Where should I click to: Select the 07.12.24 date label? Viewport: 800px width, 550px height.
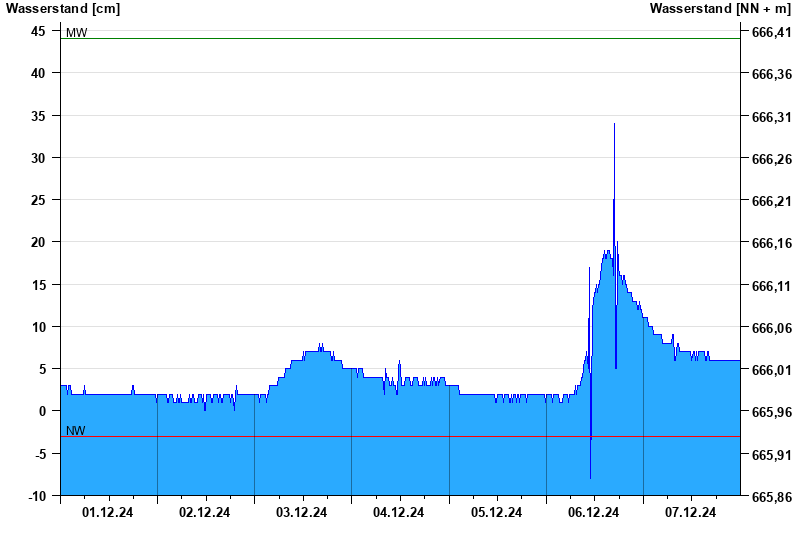(690, 513)
